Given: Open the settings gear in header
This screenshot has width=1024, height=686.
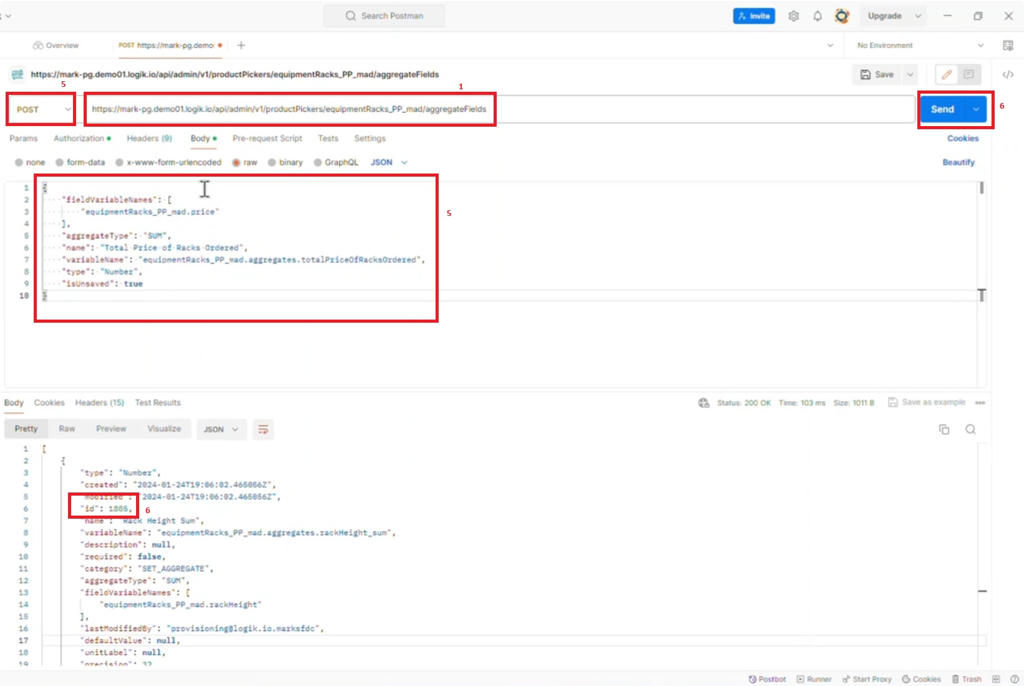Looking at the screenshot, I should (x=793, y=16).
